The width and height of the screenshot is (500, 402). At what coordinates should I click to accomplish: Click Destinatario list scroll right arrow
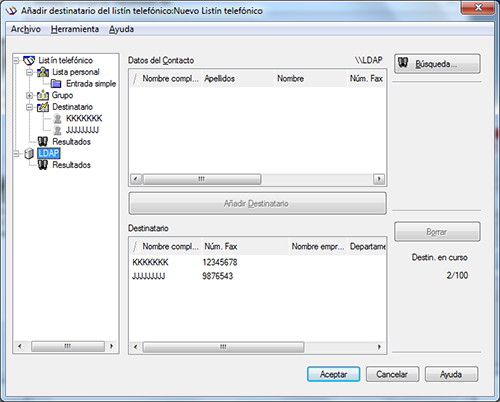pos(379,347)
